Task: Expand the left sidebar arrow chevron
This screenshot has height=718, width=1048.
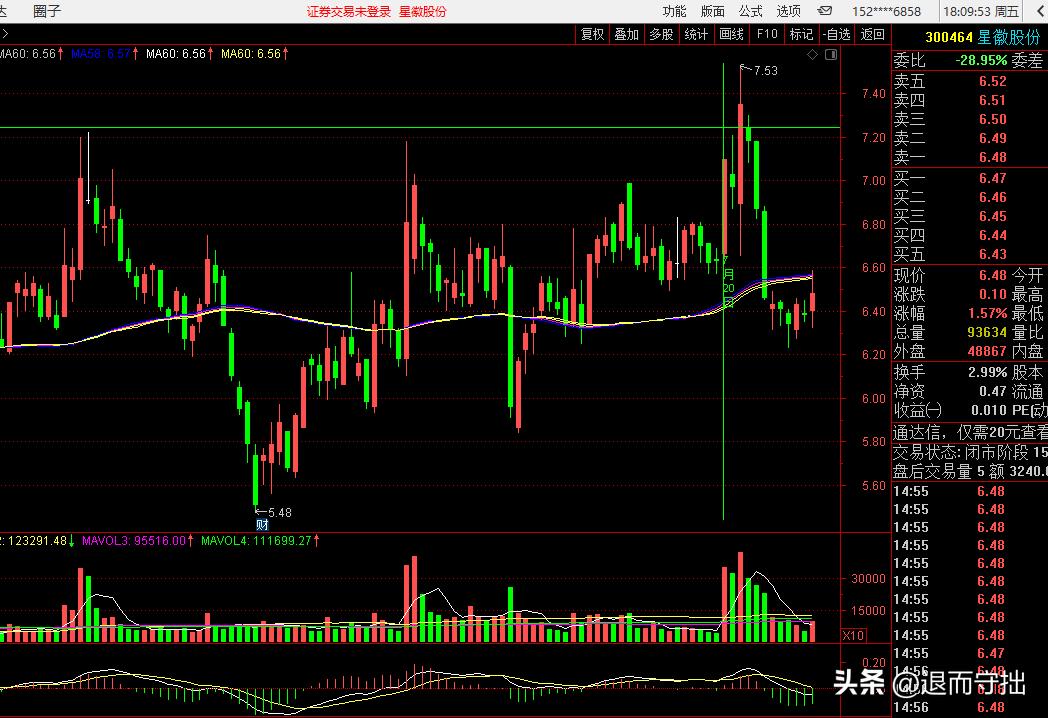Action: coord(5,34)
